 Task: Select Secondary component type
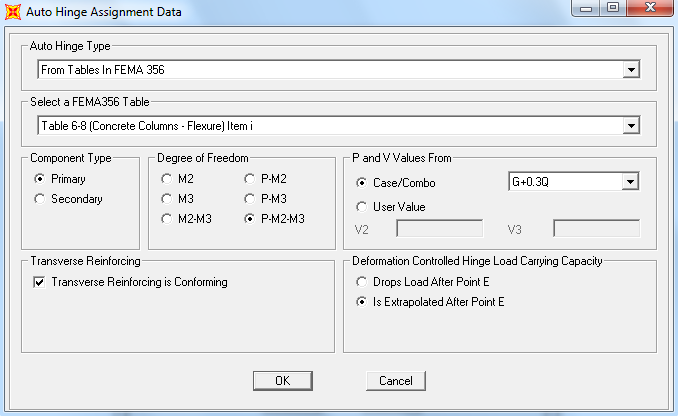pyautogui.click(x=39, y=199)
